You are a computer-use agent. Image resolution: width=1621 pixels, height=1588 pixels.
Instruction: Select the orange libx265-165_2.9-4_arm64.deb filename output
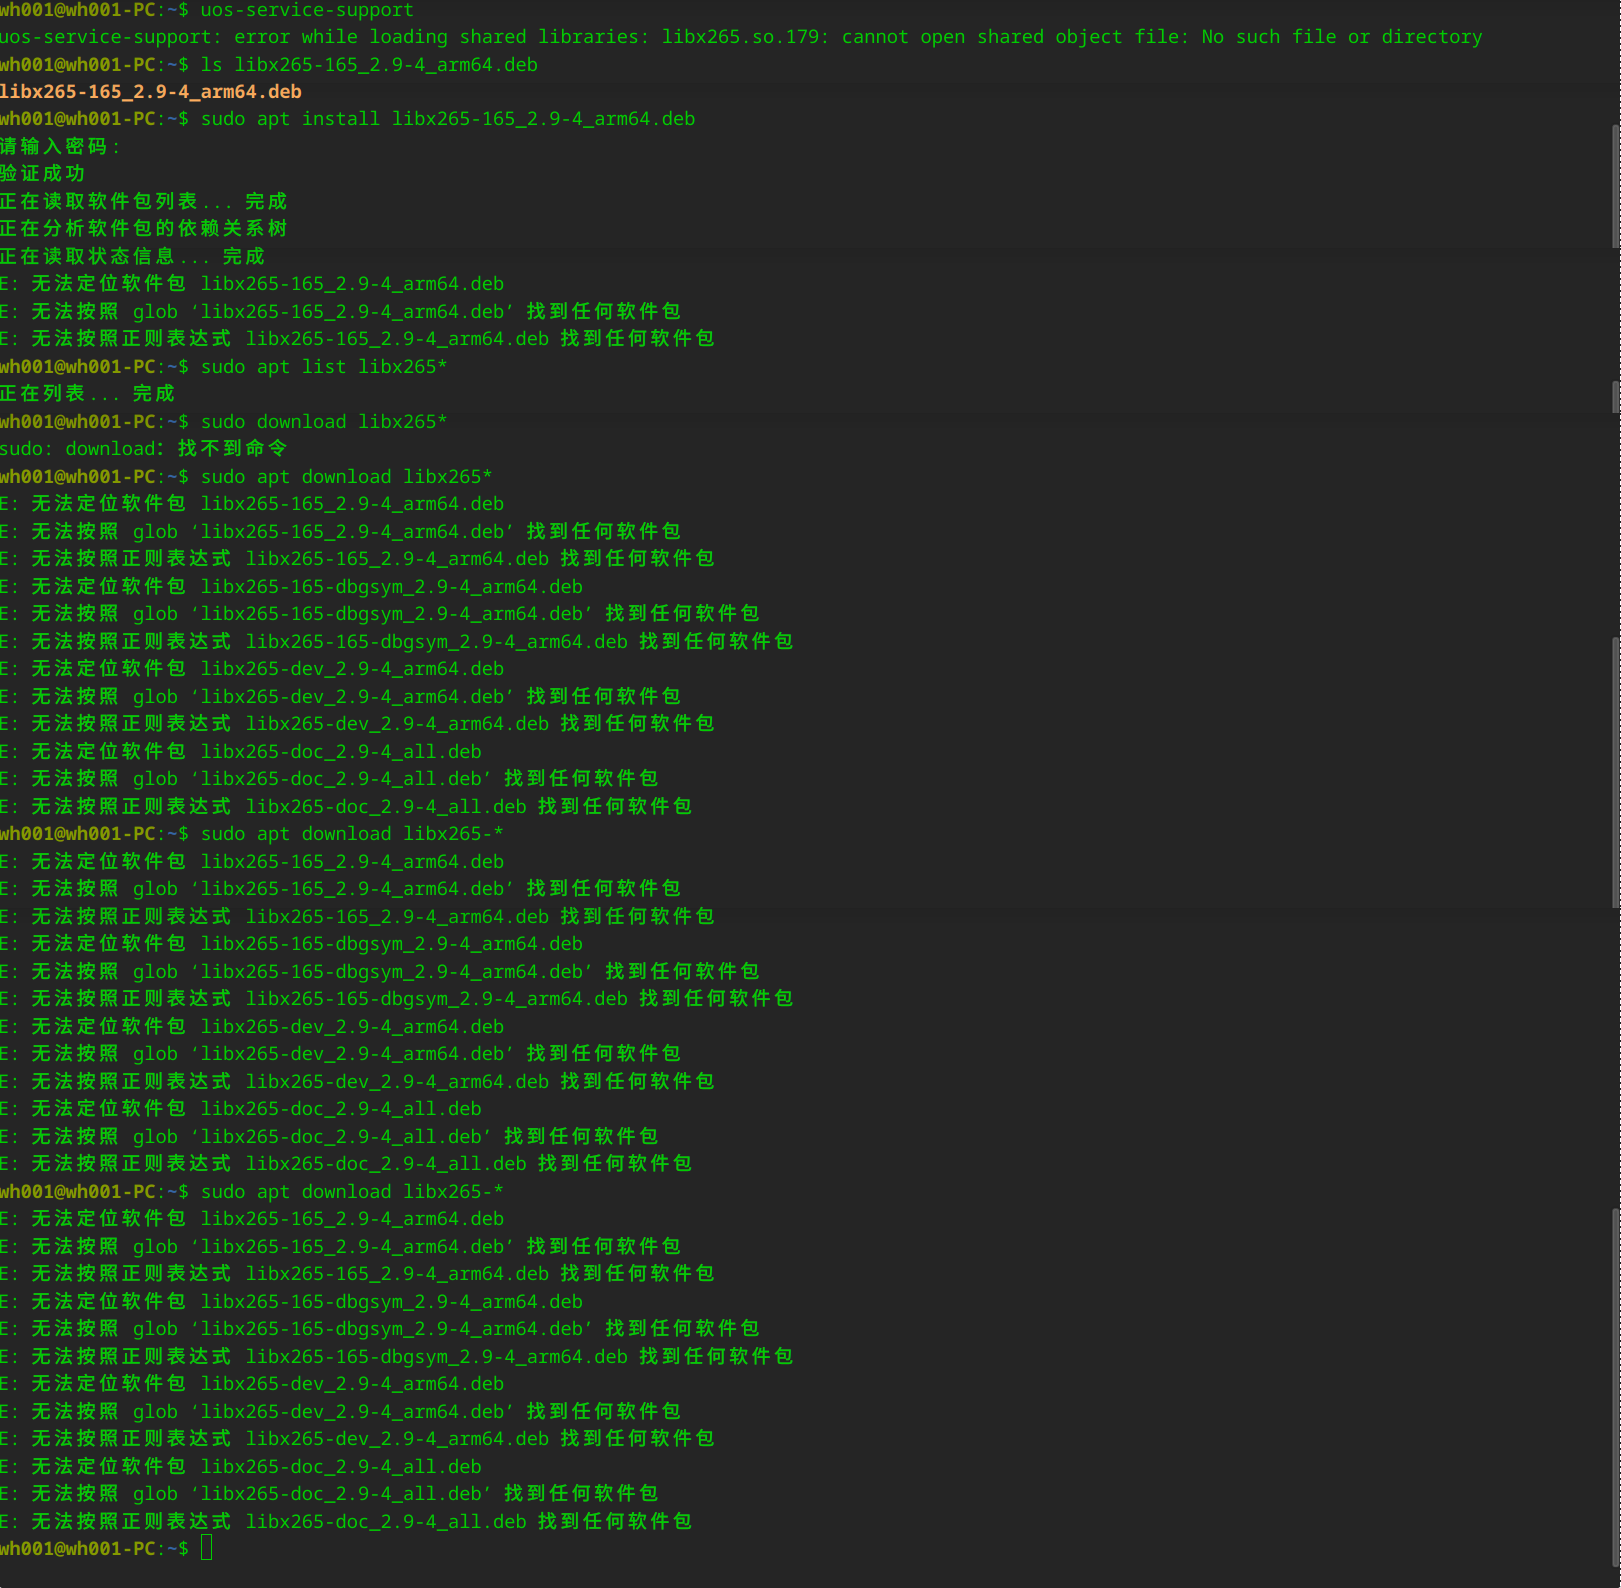[151, 92]
